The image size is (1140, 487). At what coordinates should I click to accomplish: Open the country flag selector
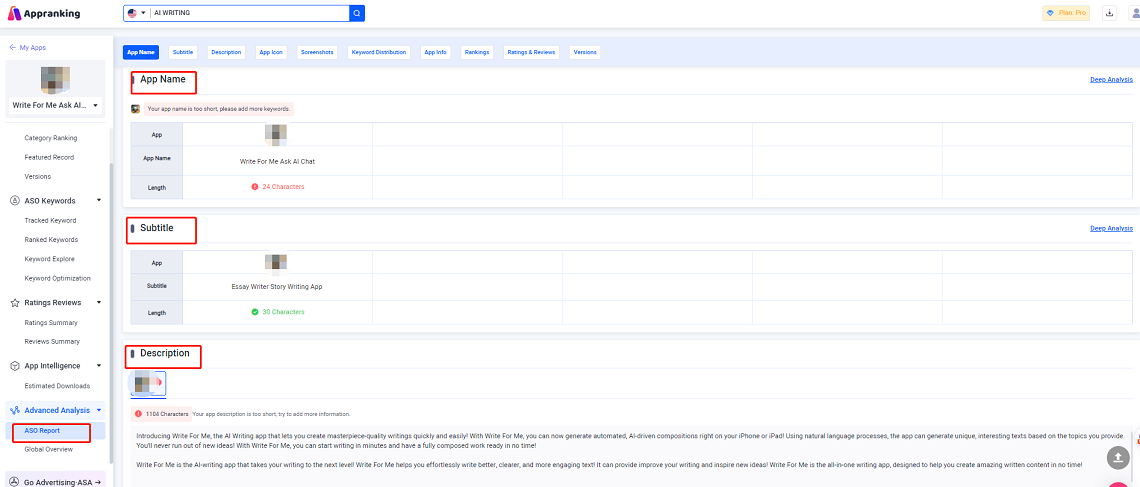(136, 13)
